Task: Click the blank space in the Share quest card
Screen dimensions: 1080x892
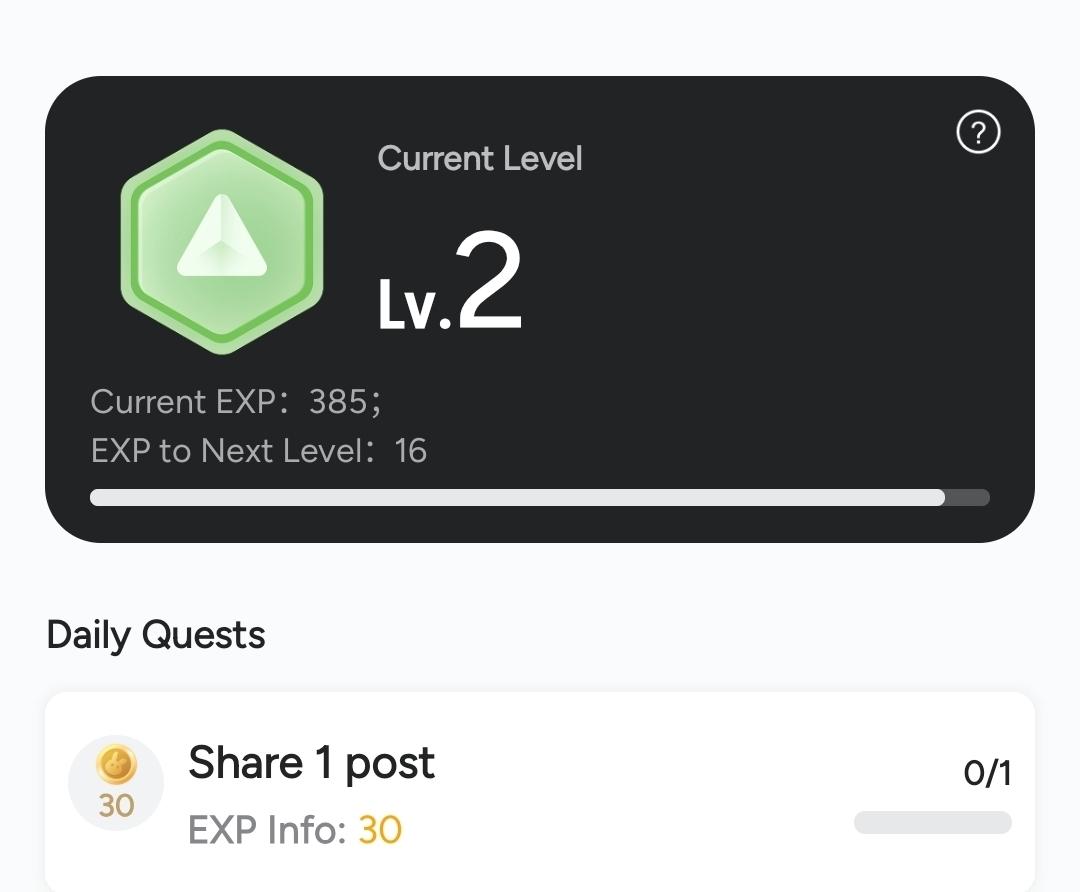Action: (640, 790)
